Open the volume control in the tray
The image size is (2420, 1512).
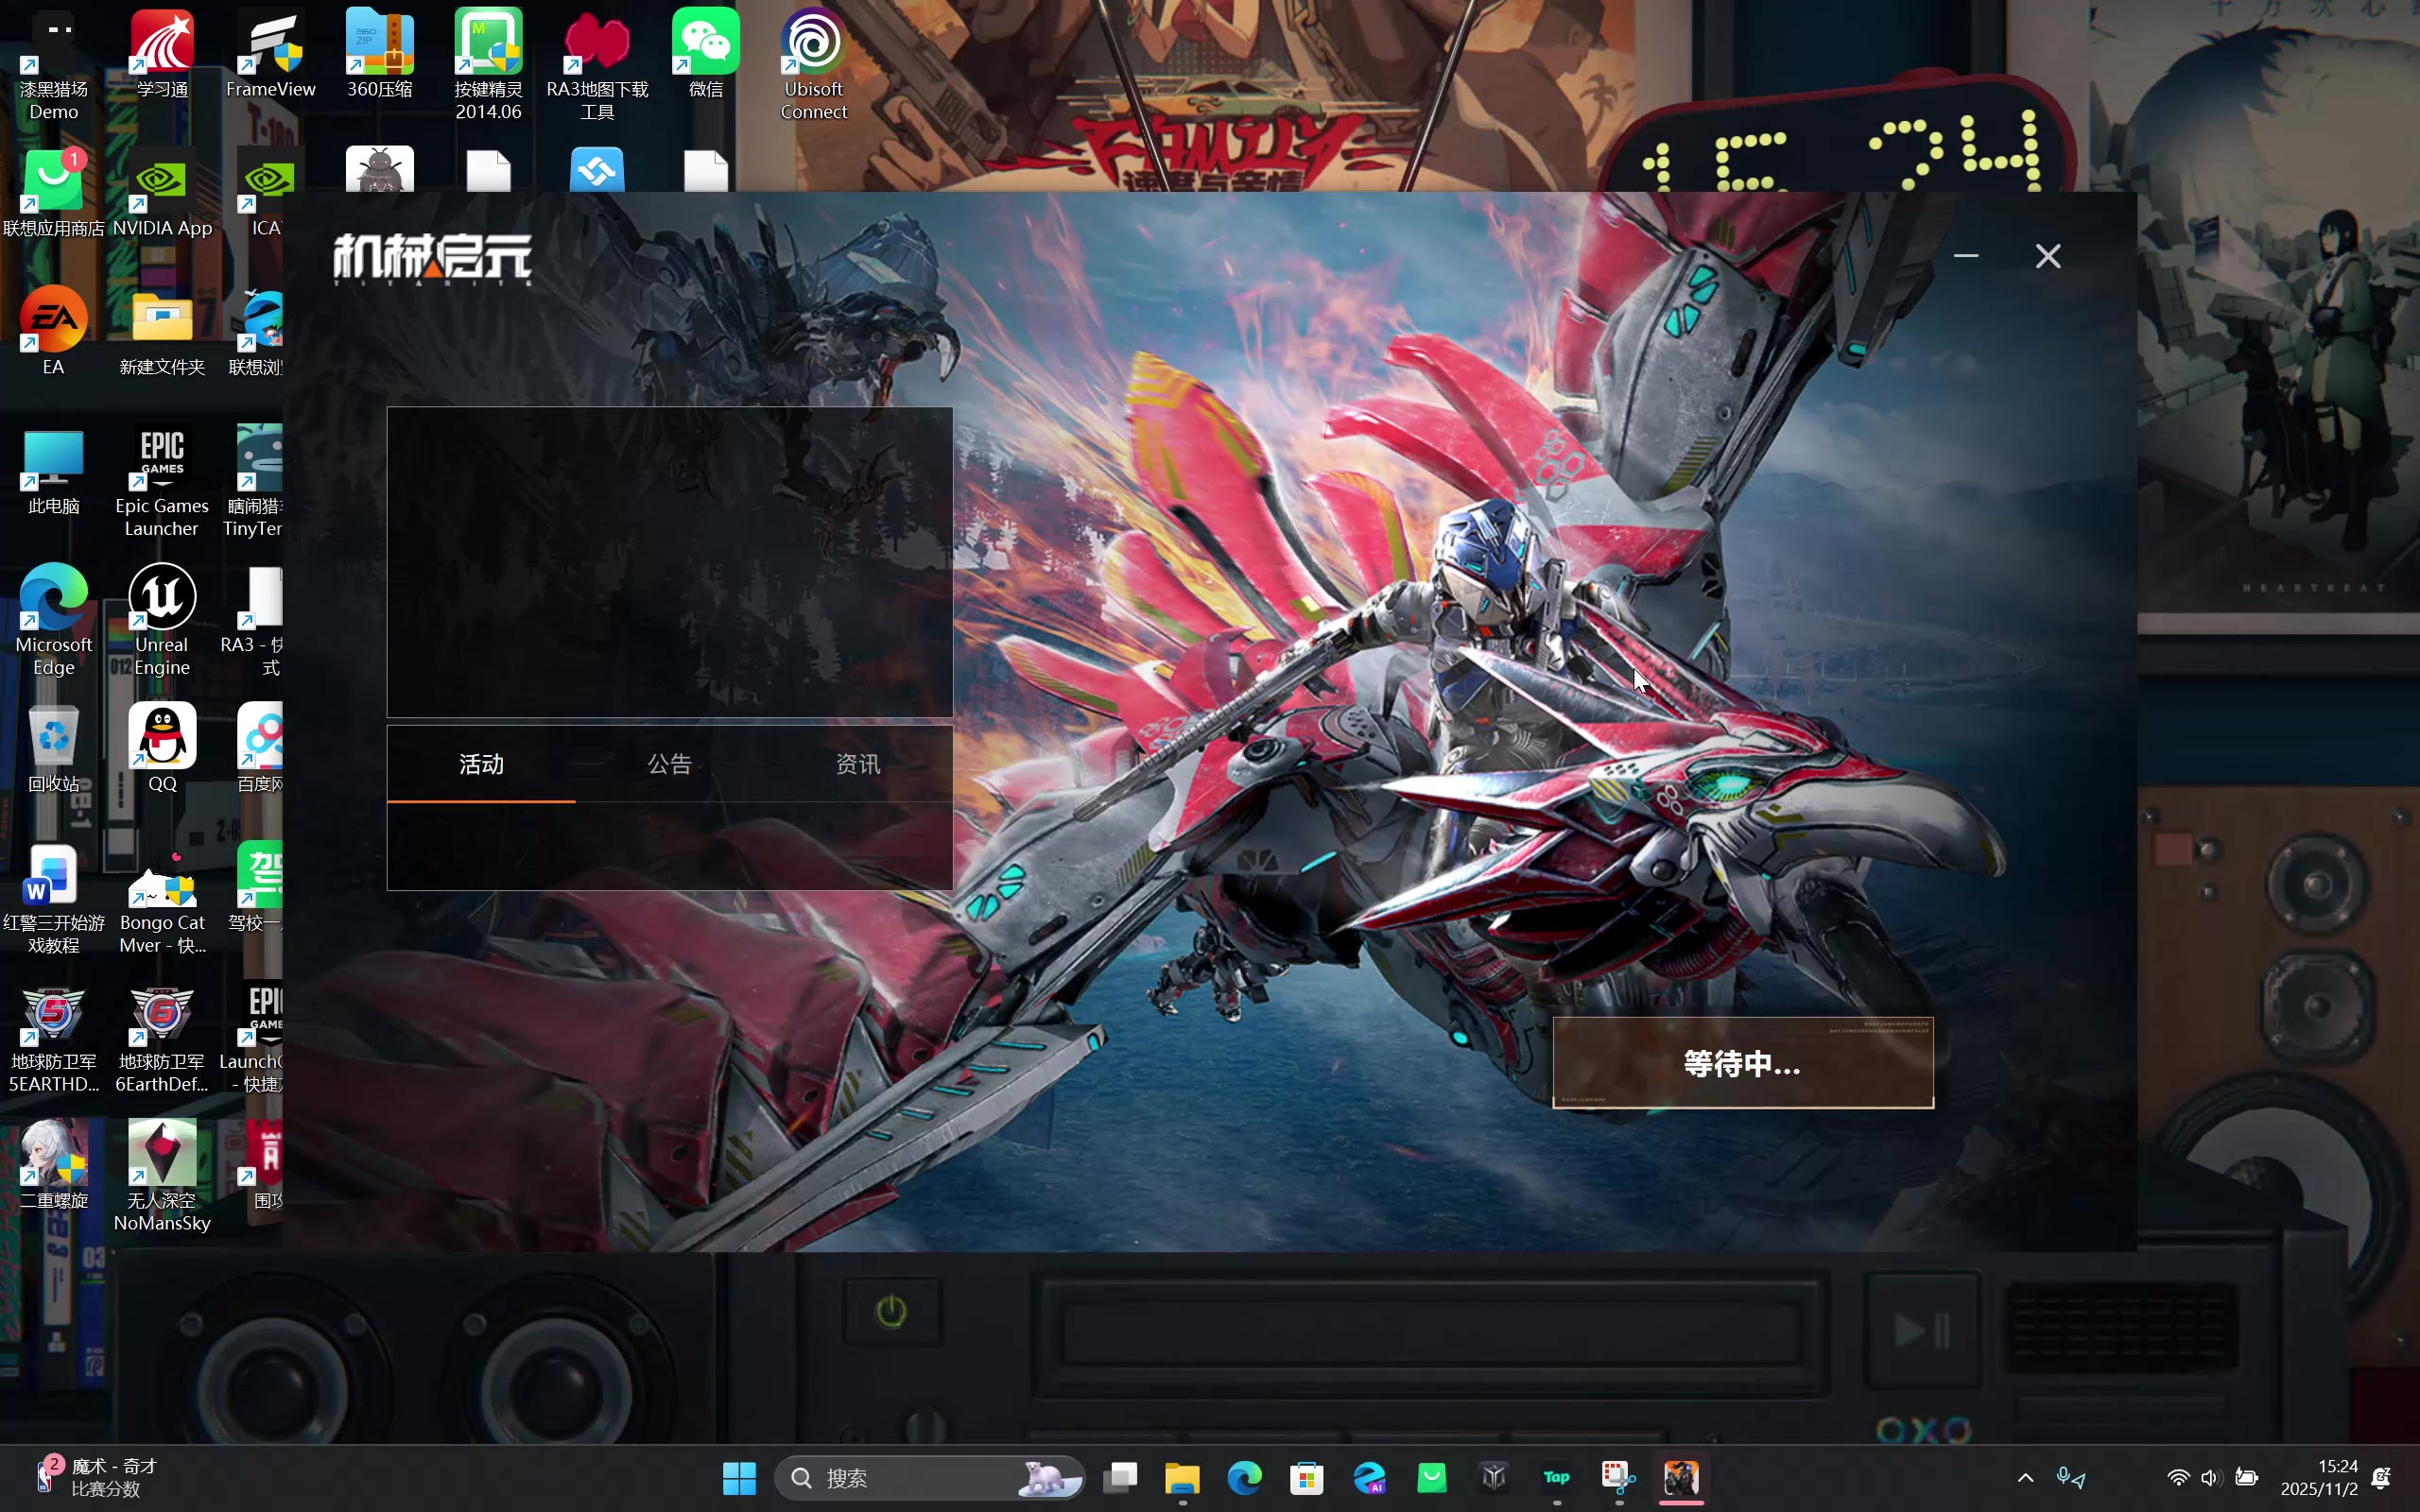(2210, 1477)
